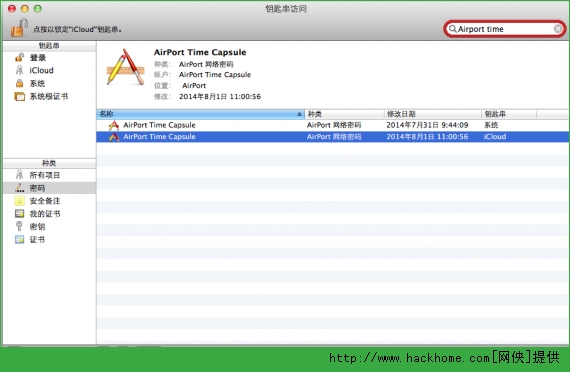Select the 系统 keychain in sidebar

pos(37,83)
